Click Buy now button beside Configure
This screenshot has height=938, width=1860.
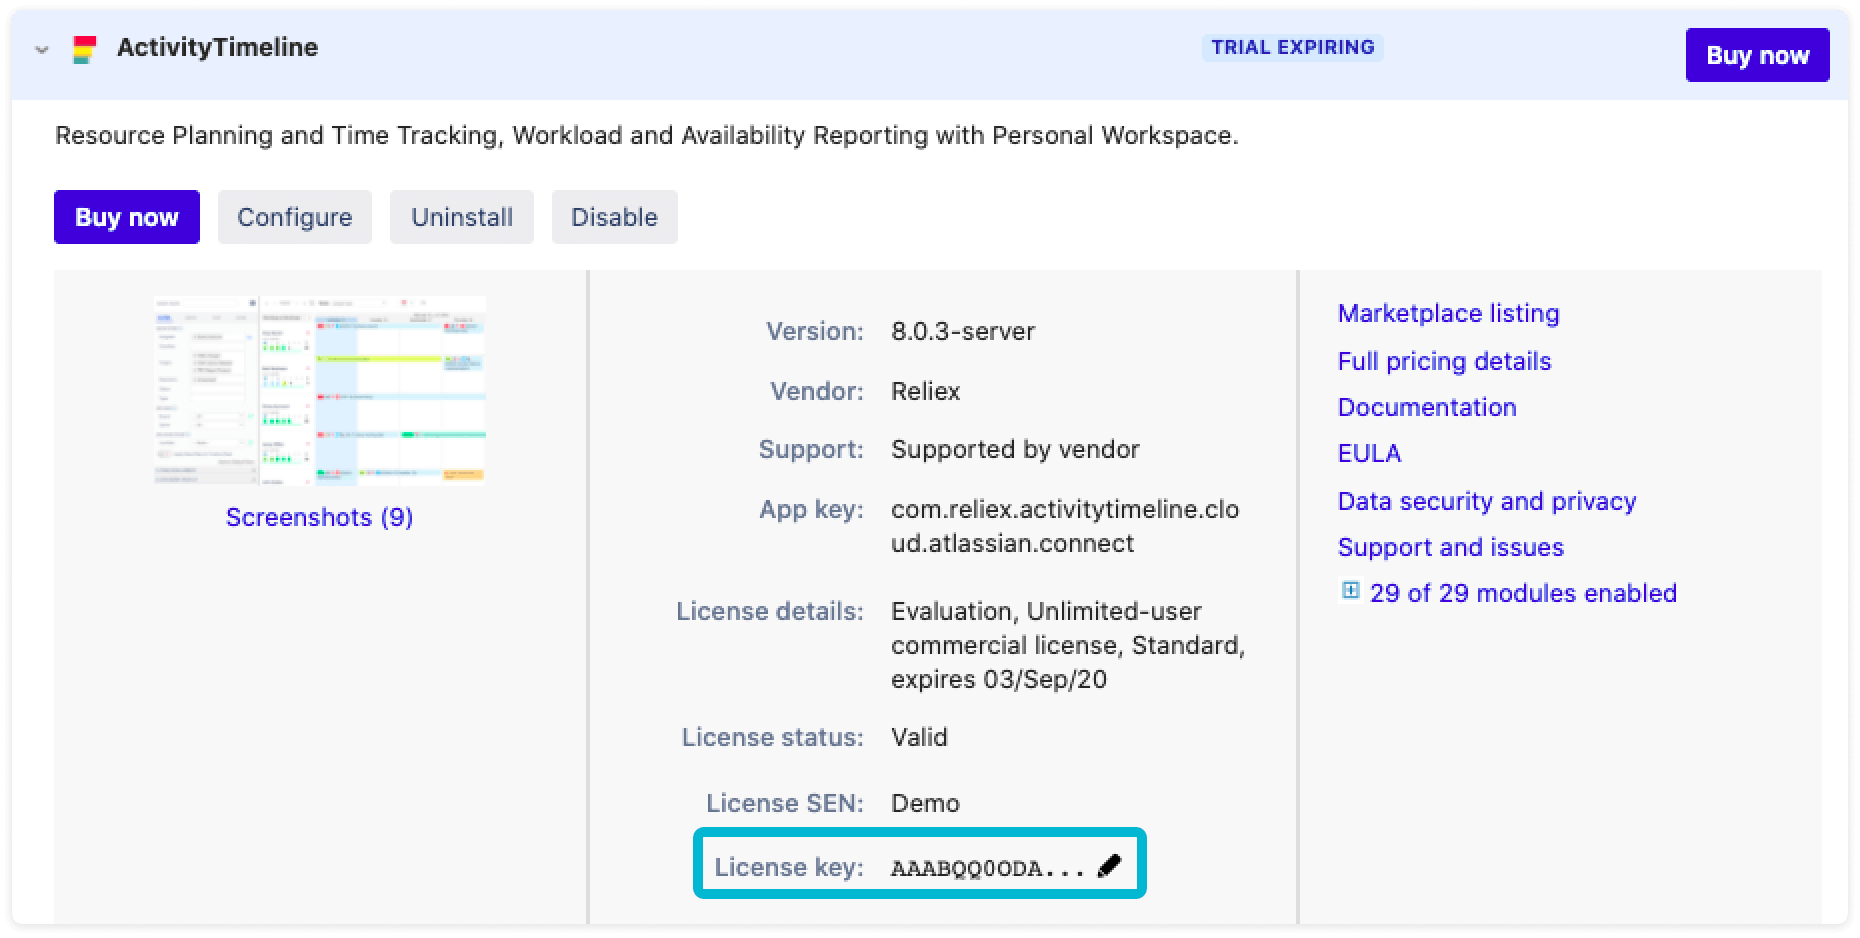[127, 217]
